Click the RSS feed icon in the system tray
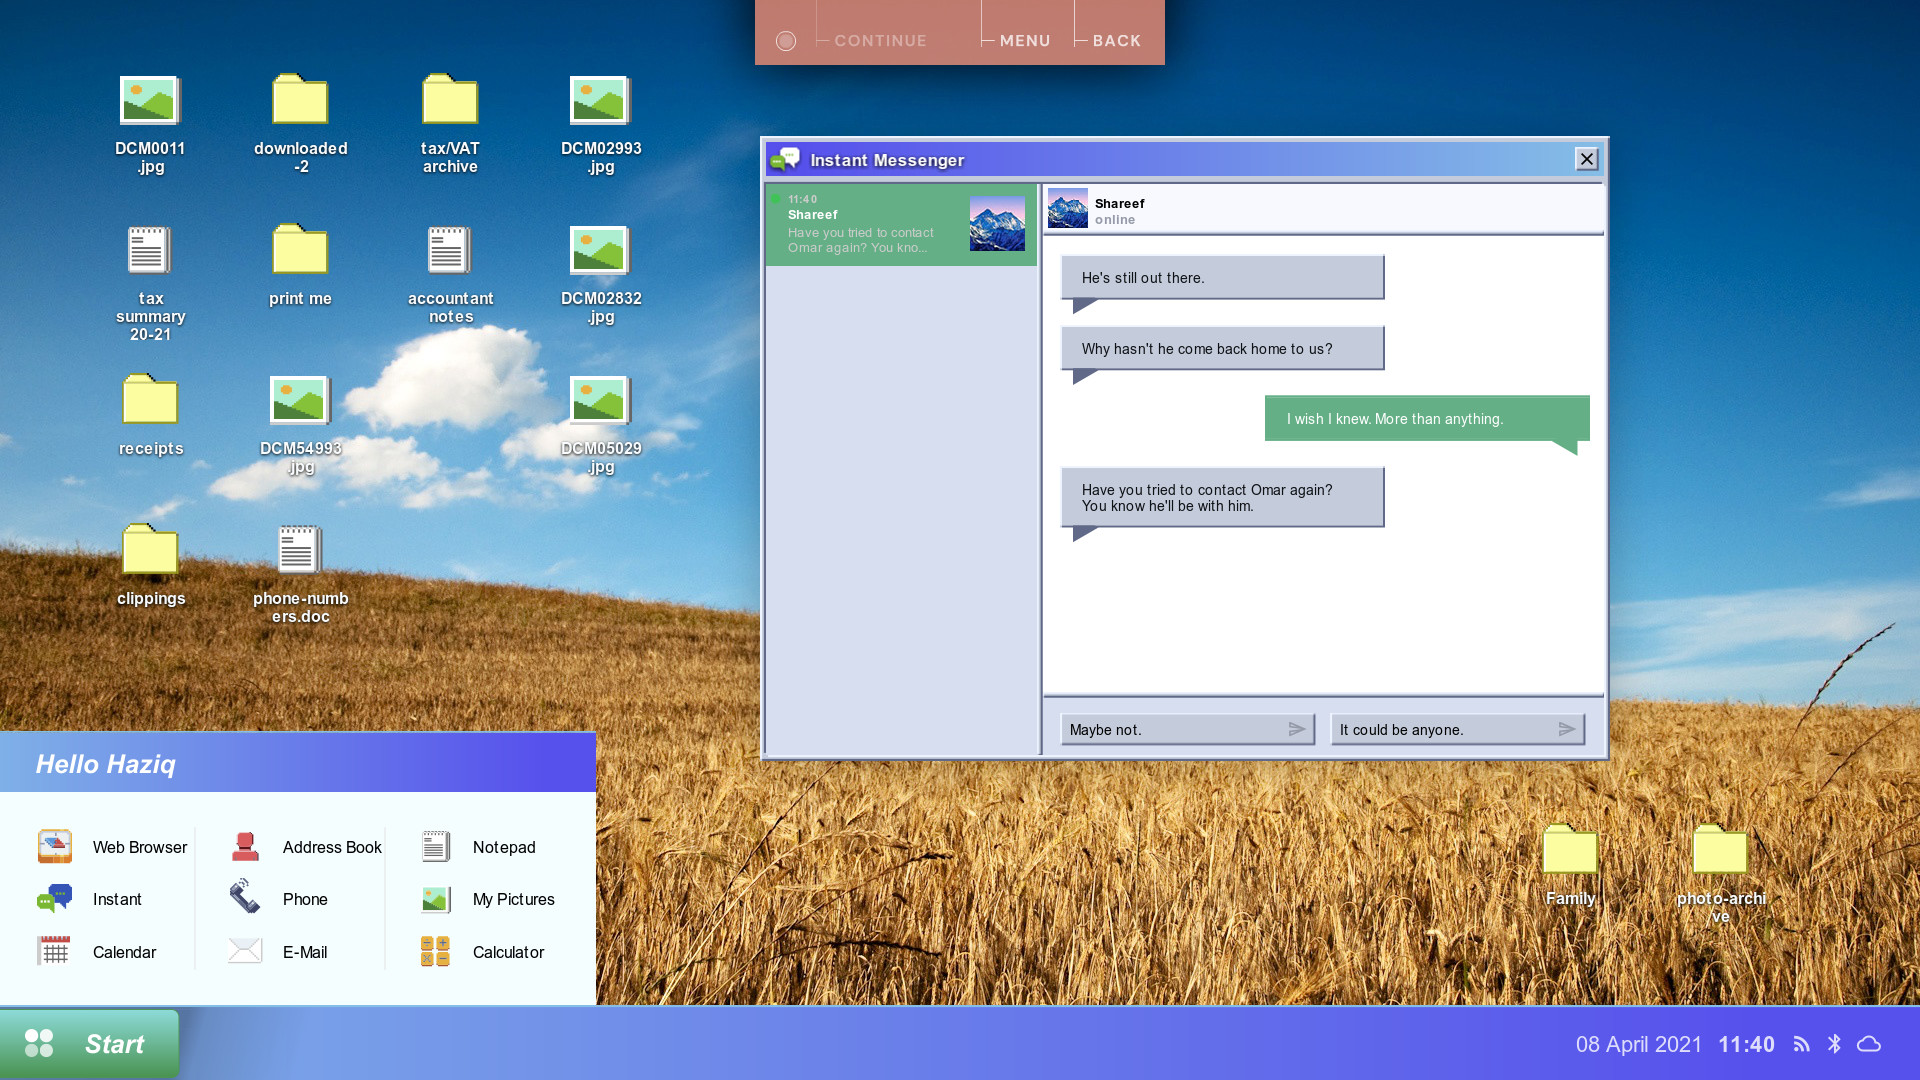The height and width of the screenshot is (1080, 1920). [x=1800, y=1043]
